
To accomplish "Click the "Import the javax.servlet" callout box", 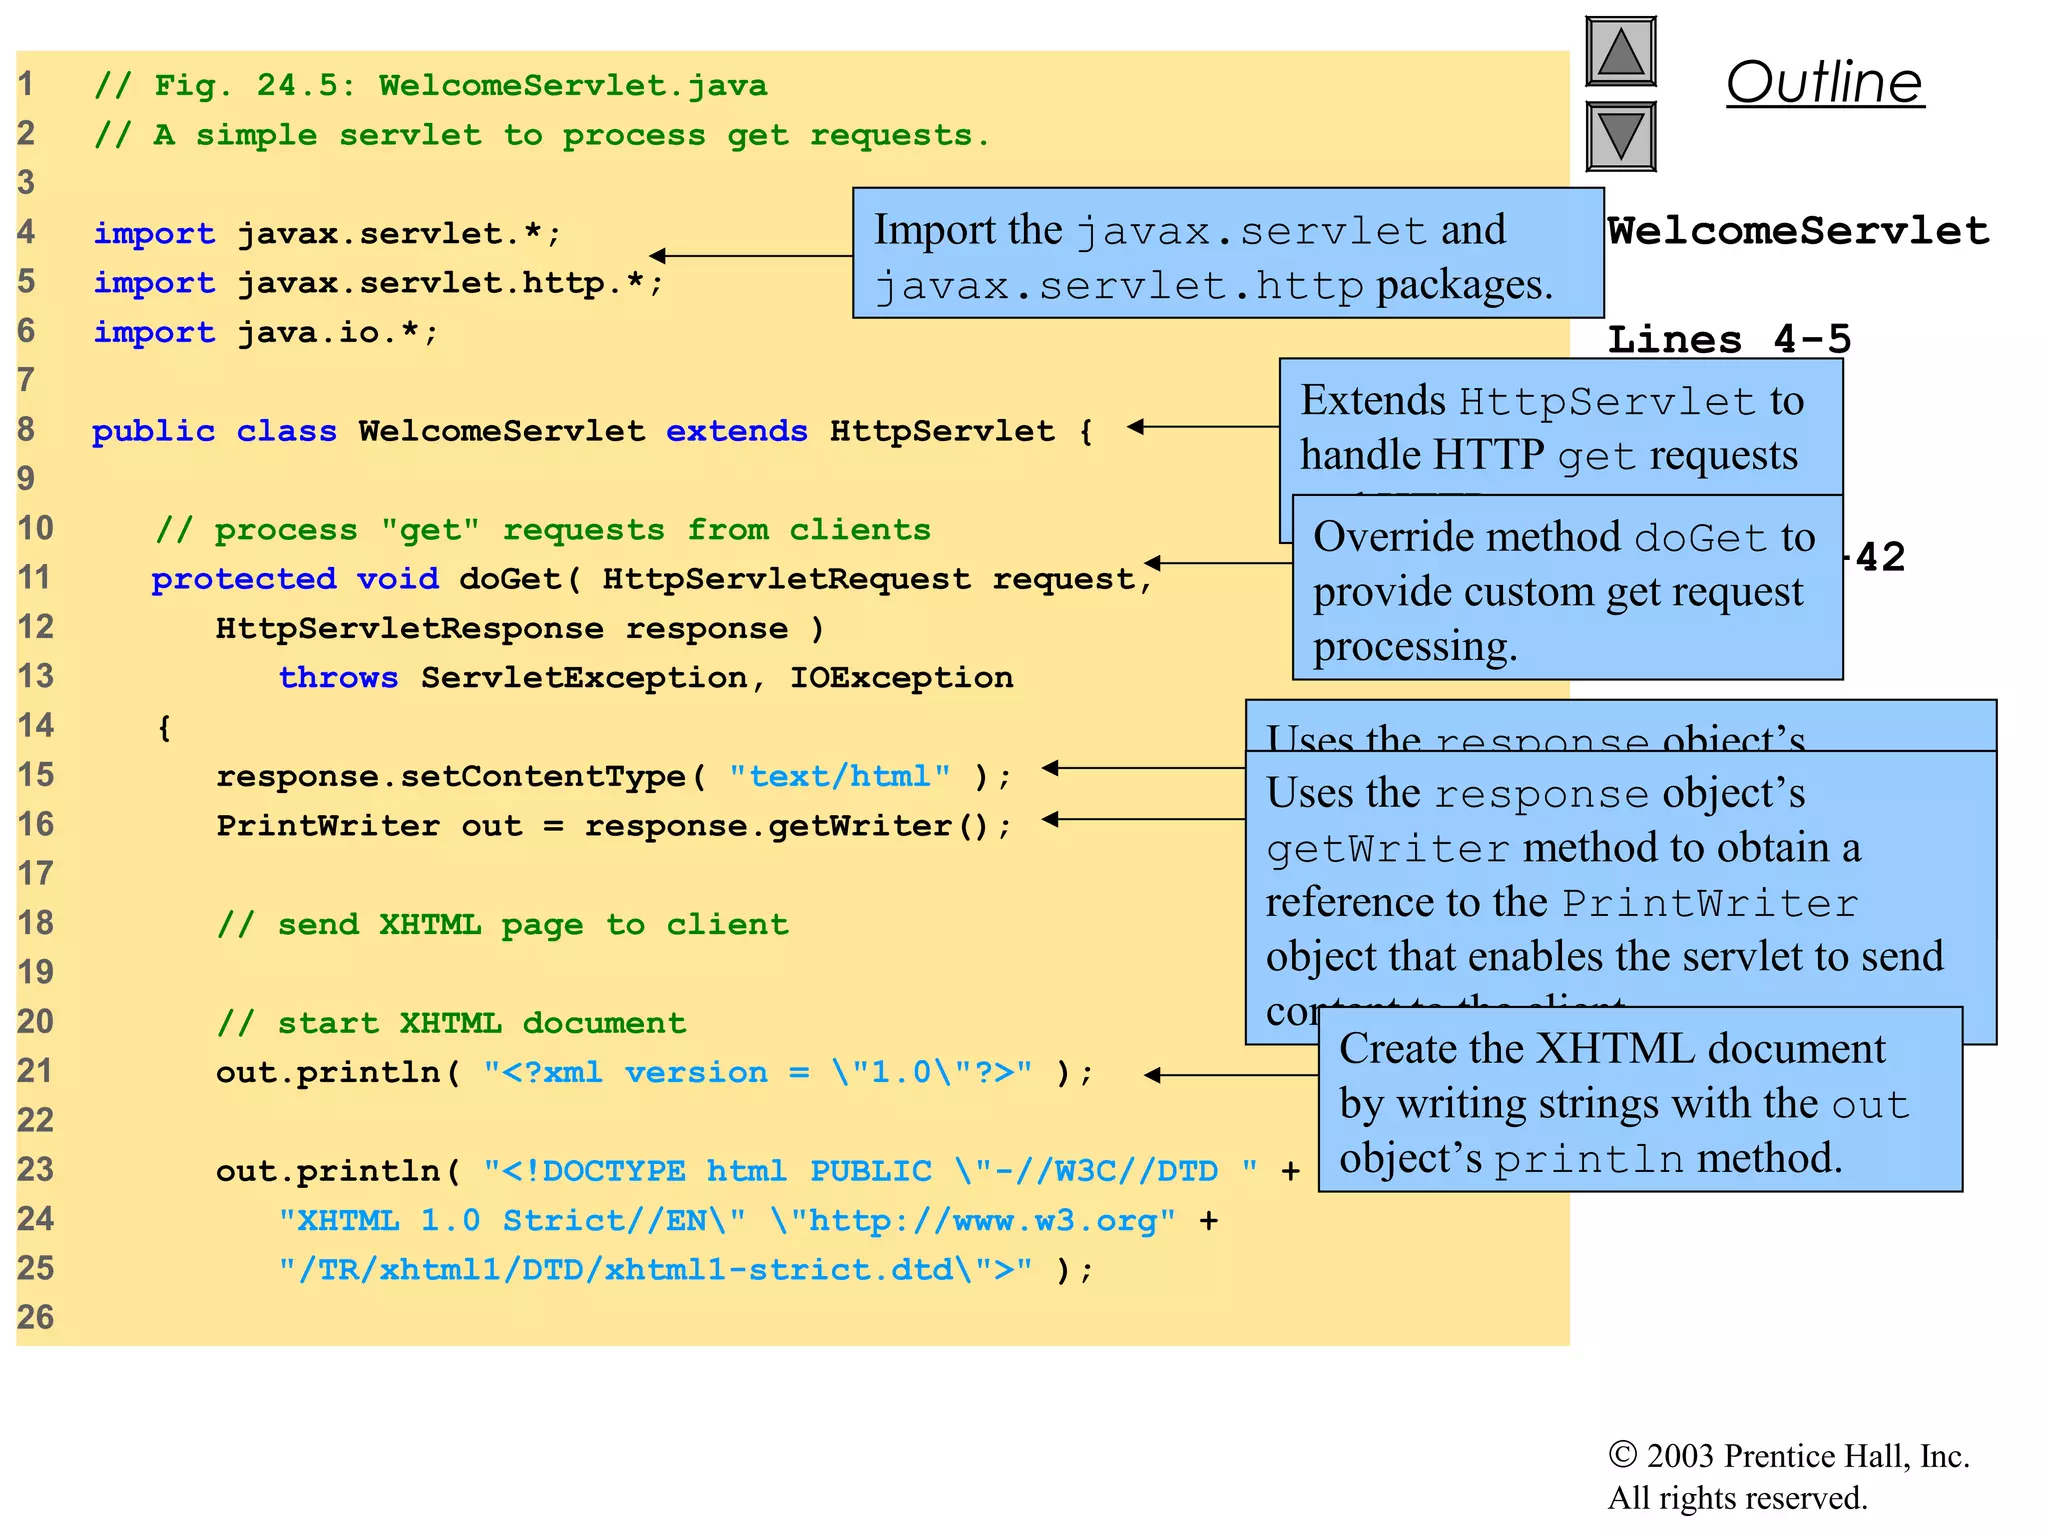I will tap(1228, 253).
